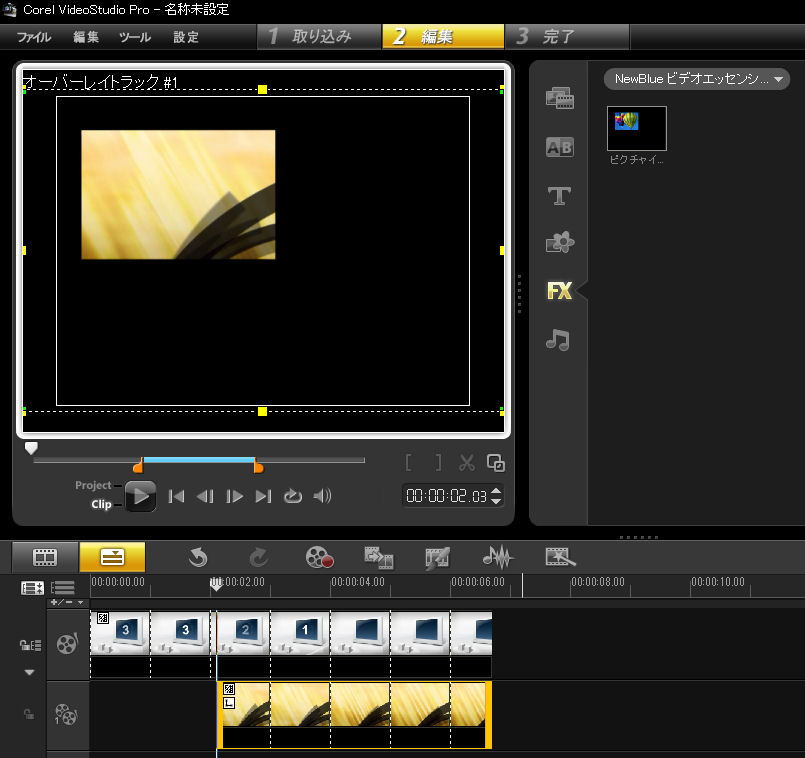
Task: Click the Undo arrow in timeline toolbar
Action: click(x=198, y=557)
